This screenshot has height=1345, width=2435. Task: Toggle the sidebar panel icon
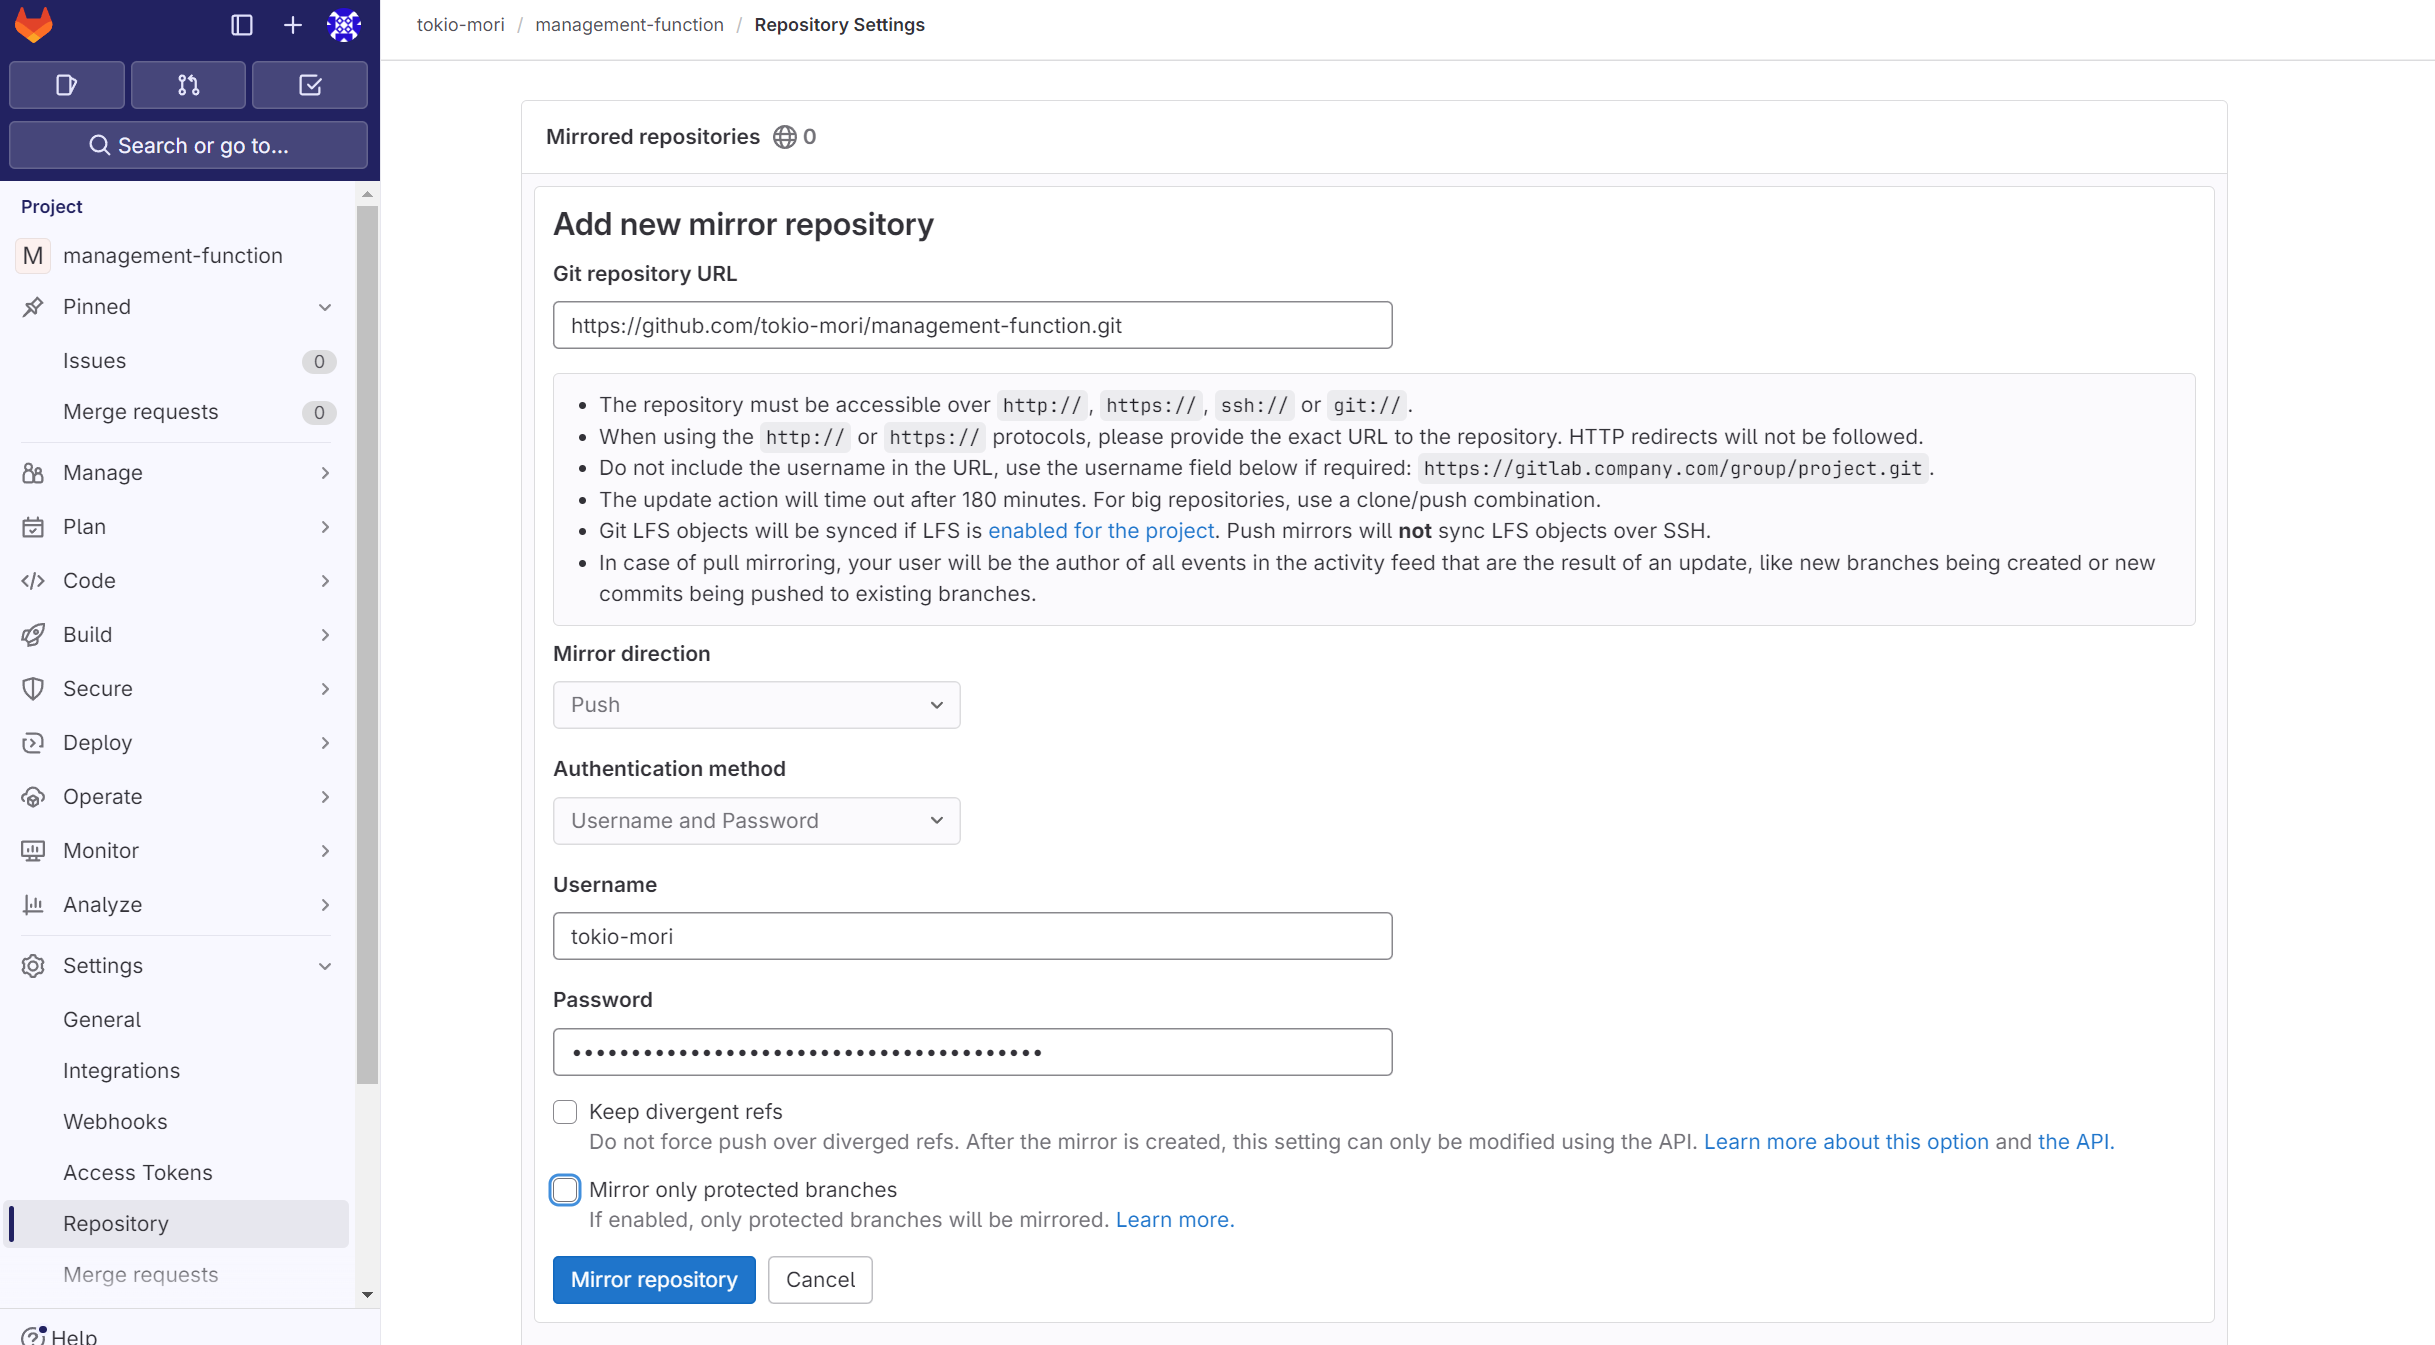pyautogui.click(x=241, y=25)
